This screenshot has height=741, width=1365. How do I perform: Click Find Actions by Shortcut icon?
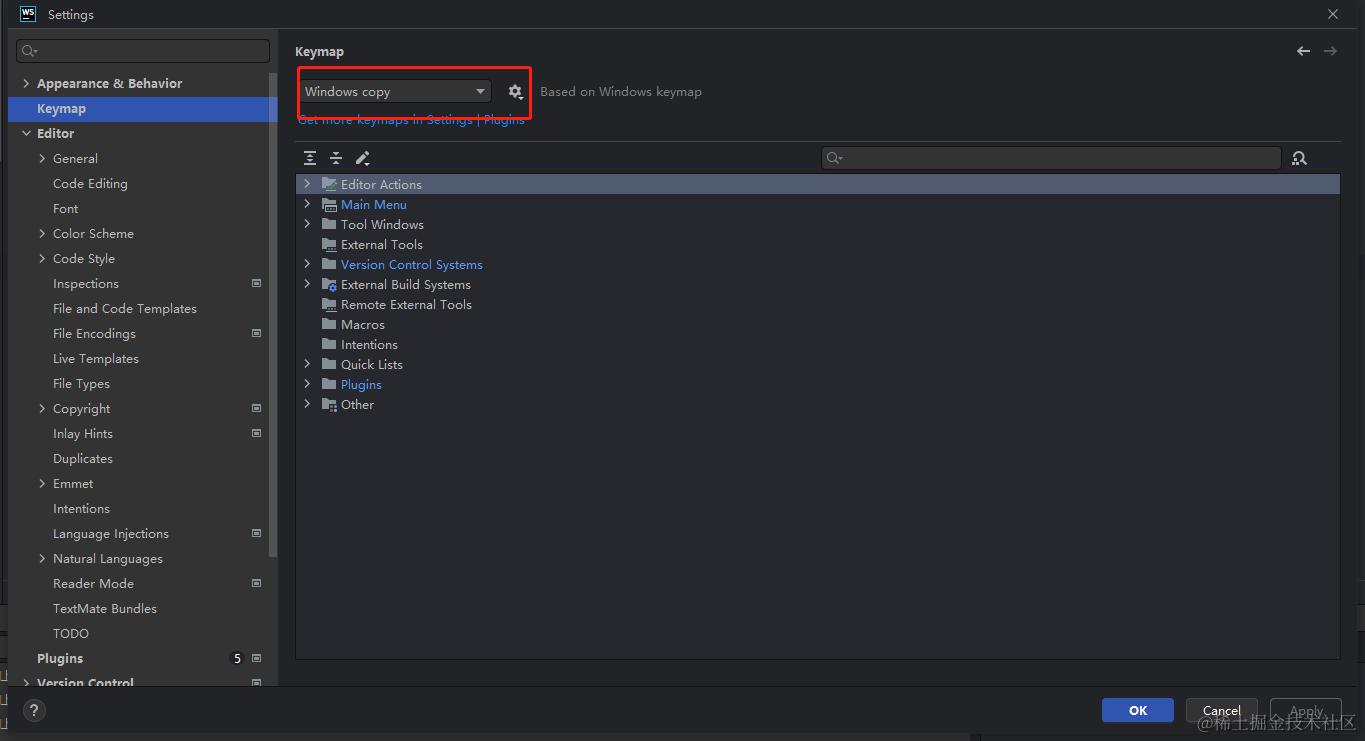1299,158
